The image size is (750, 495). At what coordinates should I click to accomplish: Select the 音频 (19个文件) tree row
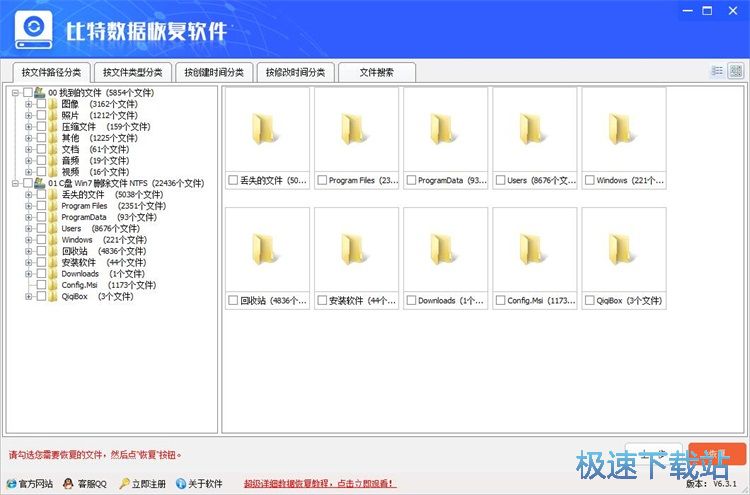click(95, 161)
